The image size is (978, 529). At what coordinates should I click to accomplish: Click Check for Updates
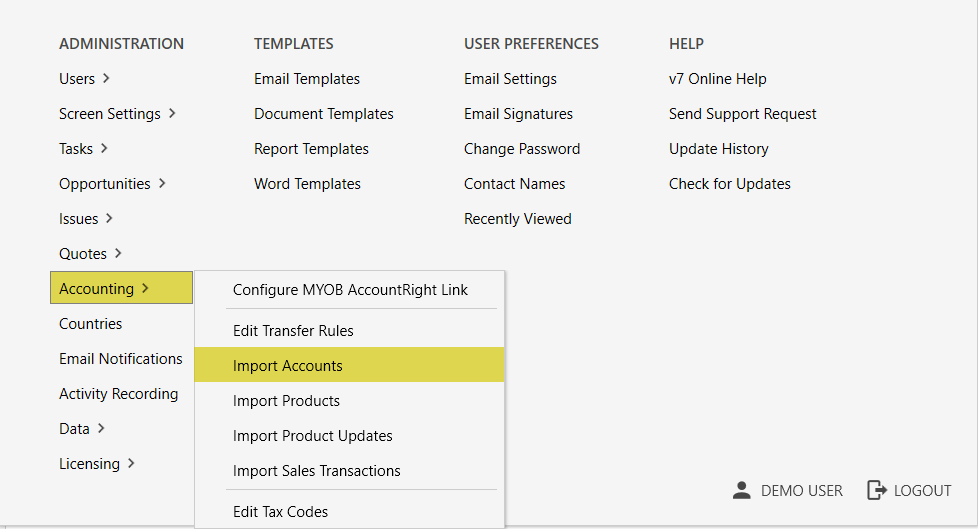tap(730, 184)
